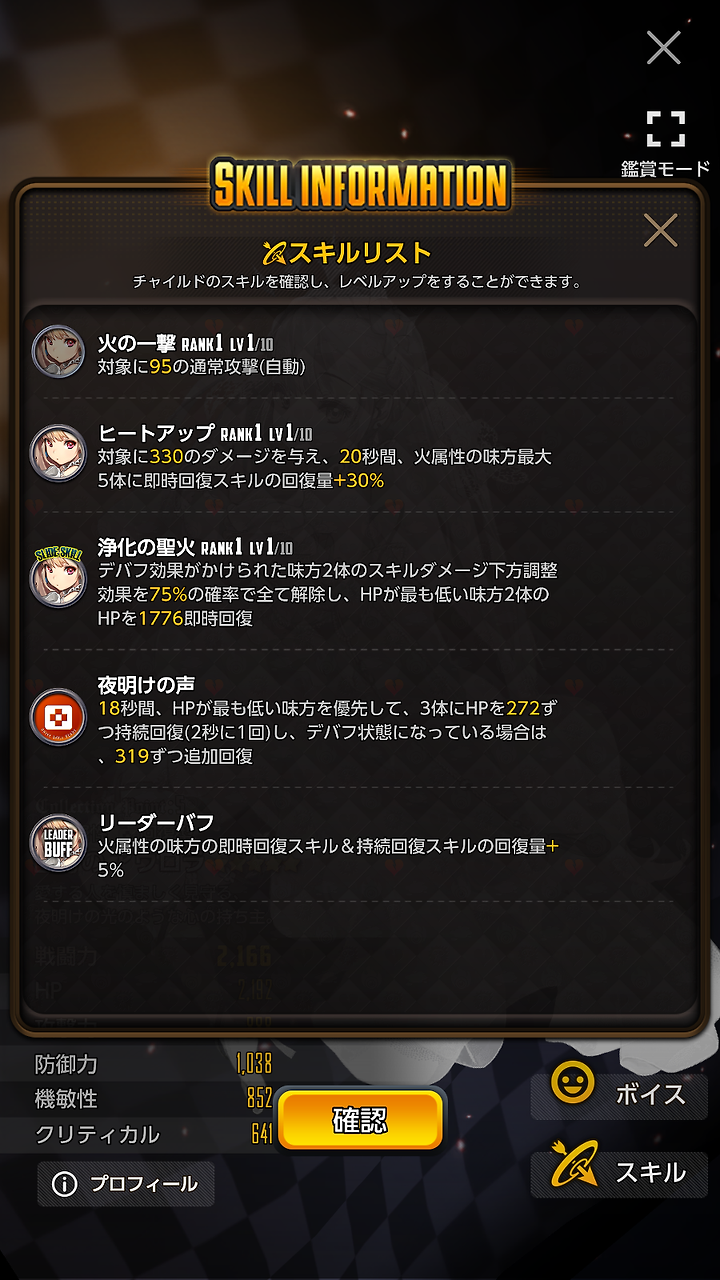Tap the info icon beside プロフィール
Image resolution: width=720 pixels, height=1280 pixels.
point(65,1184)
